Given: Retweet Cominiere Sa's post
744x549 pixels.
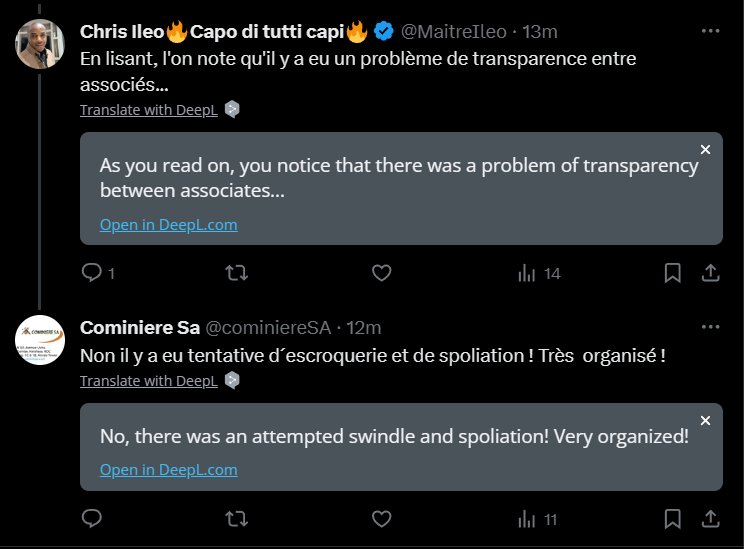Looking at the screenshot, I should (x=236, y=519).
